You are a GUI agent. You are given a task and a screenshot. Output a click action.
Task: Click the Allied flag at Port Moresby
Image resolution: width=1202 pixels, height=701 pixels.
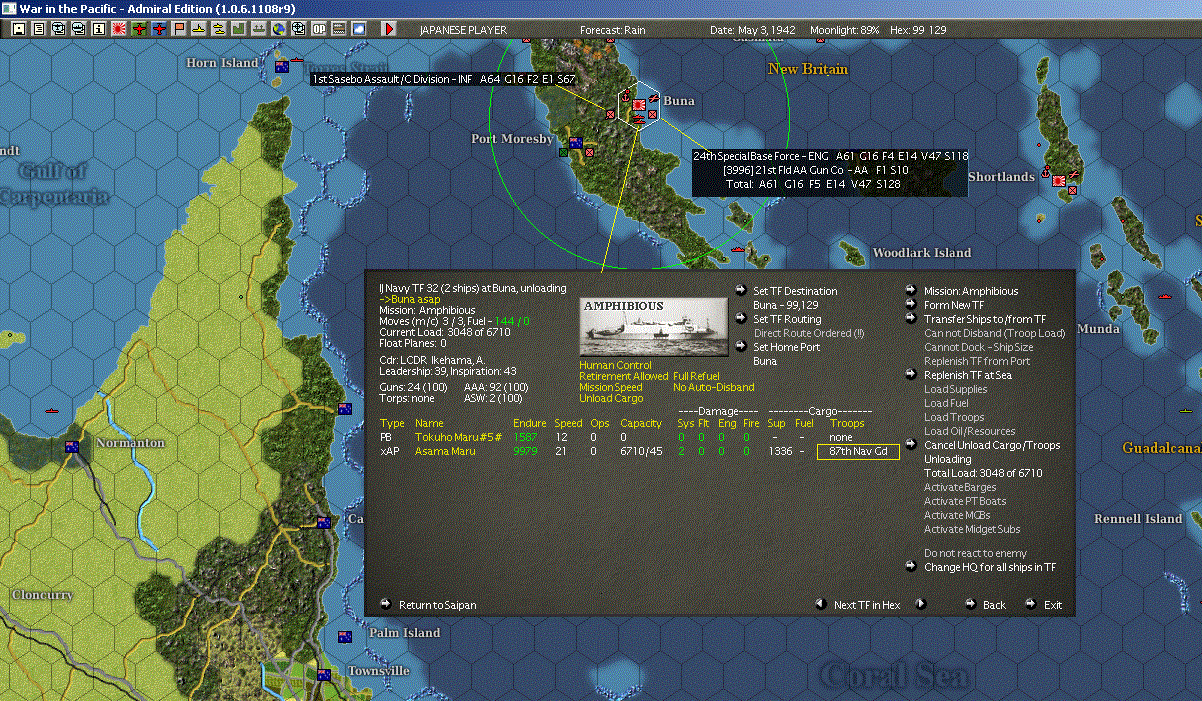pos(576,143)
